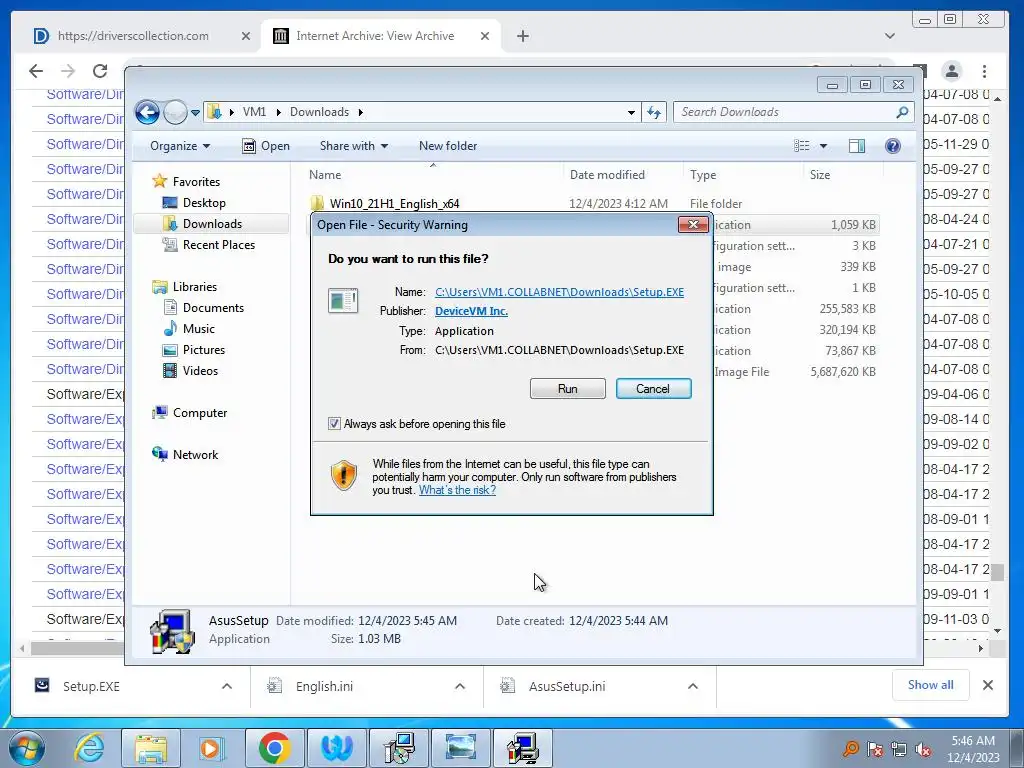This screenshot has width=1024, height=768.
Task: Open the Chrome profile avatar
Action: tap(952, 71)
